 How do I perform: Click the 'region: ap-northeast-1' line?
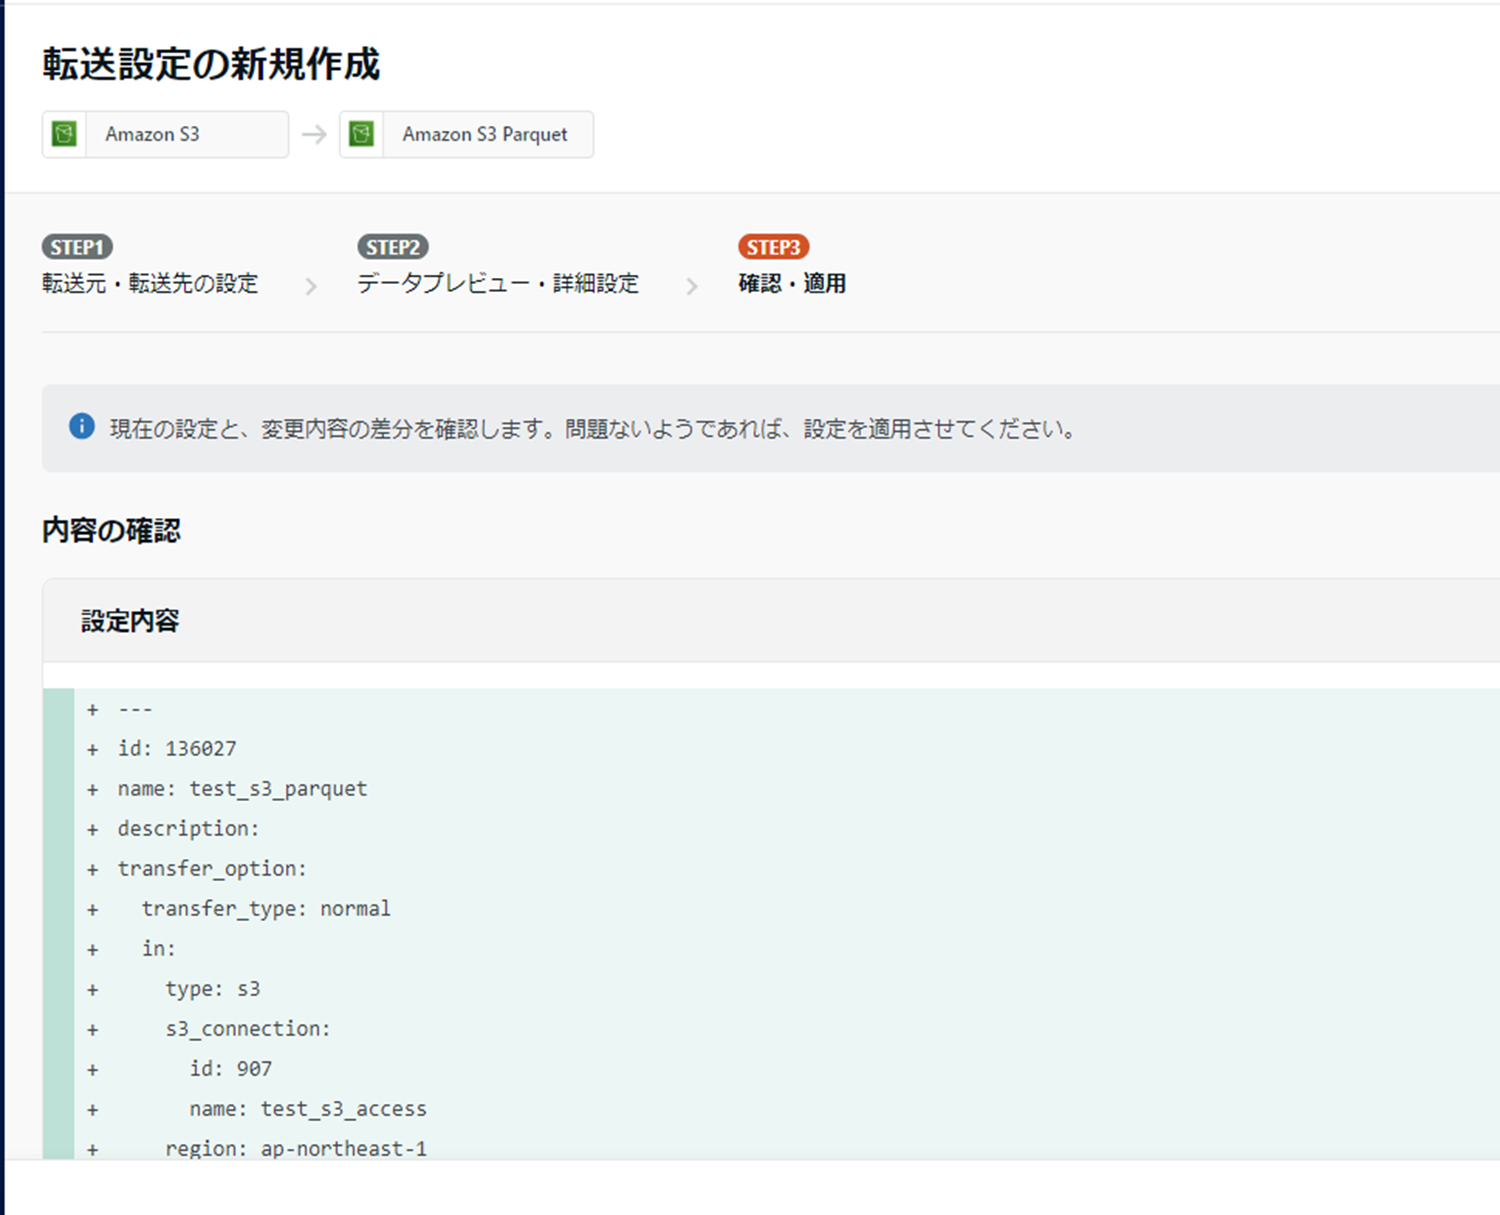[296, 1149]
